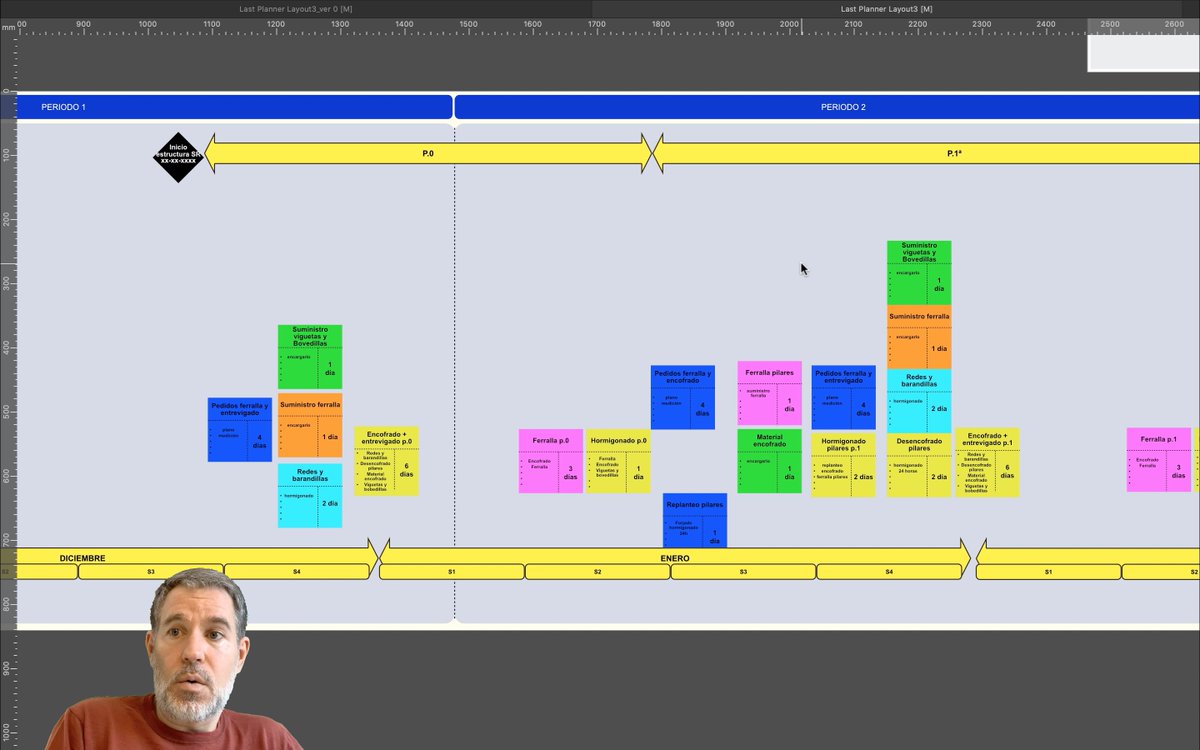
Task: Select the Pedidos ferralla y entrevigado card above Hormigonado pilares p.1
Action: (x=844, y=397)
